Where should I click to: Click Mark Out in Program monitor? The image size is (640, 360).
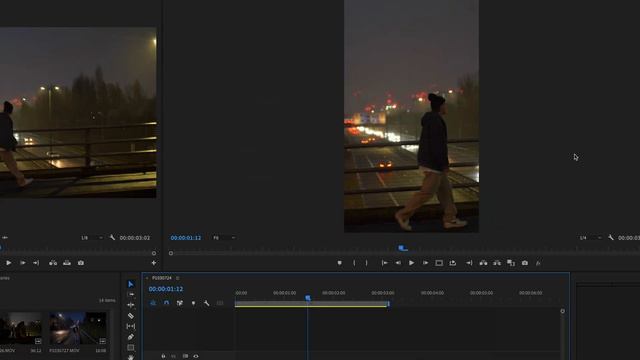tap(367, 263)
